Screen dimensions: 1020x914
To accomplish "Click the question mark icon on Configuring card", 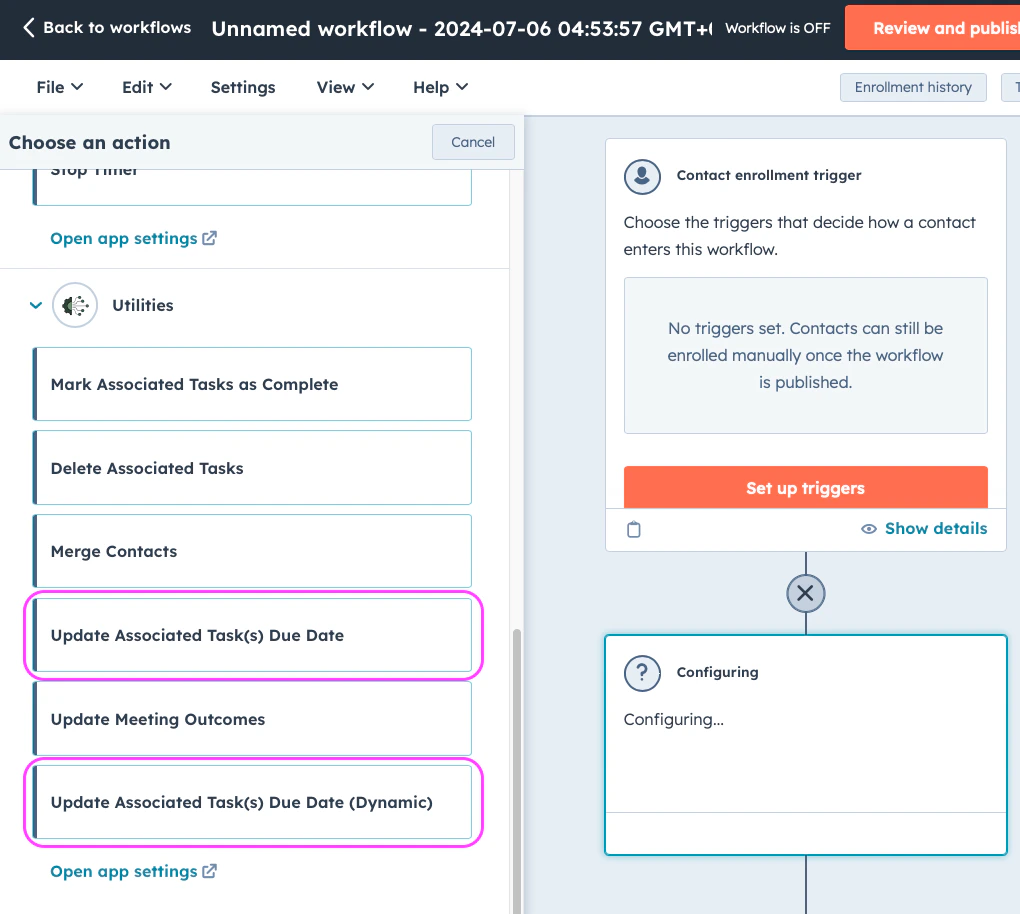I will coord(642,673).
